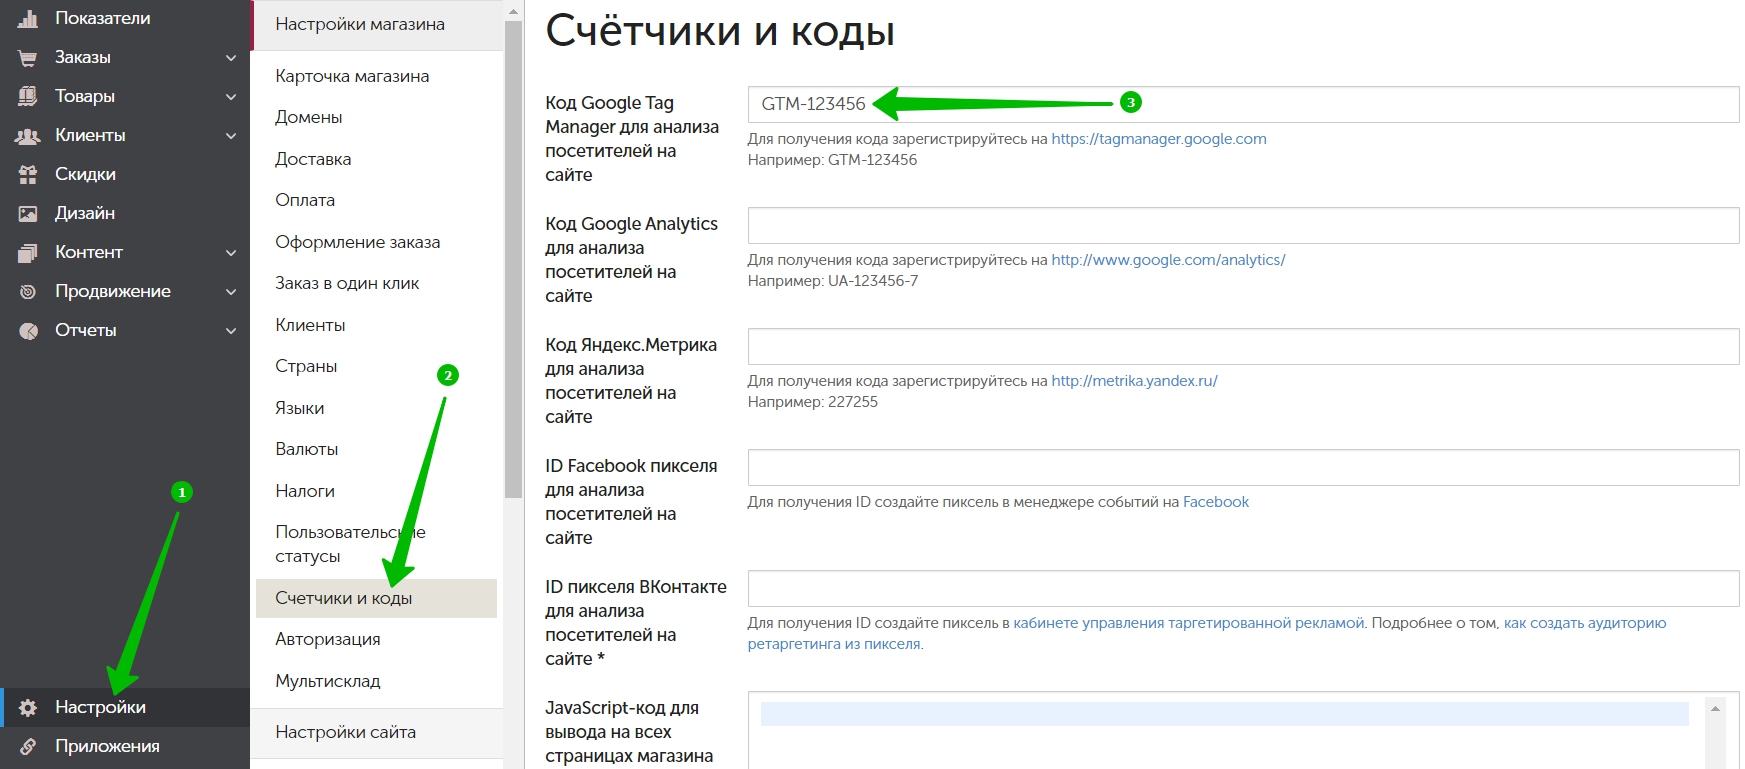Go to Доставка settings

[313, 159]
